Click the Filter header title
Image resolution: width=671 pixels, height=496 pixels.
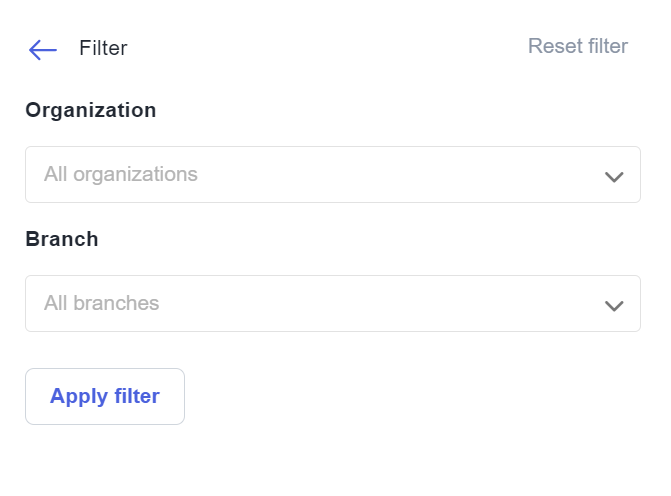103,48
